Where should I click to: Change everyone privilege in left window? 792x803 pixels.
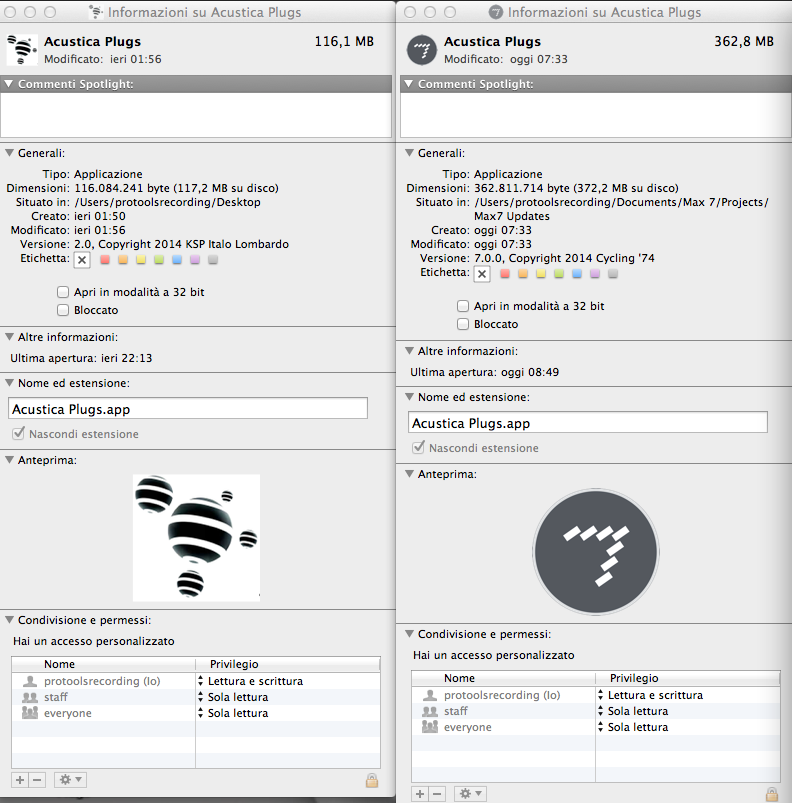pos(233,713)
